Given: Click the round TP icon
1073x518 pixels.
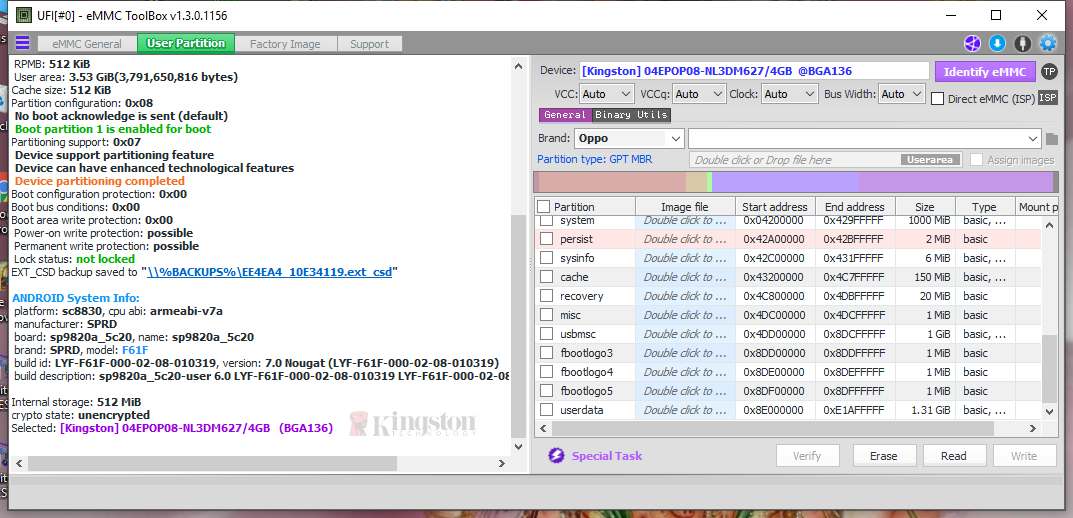Looking at the screenshot, I should click(1048, 71).
